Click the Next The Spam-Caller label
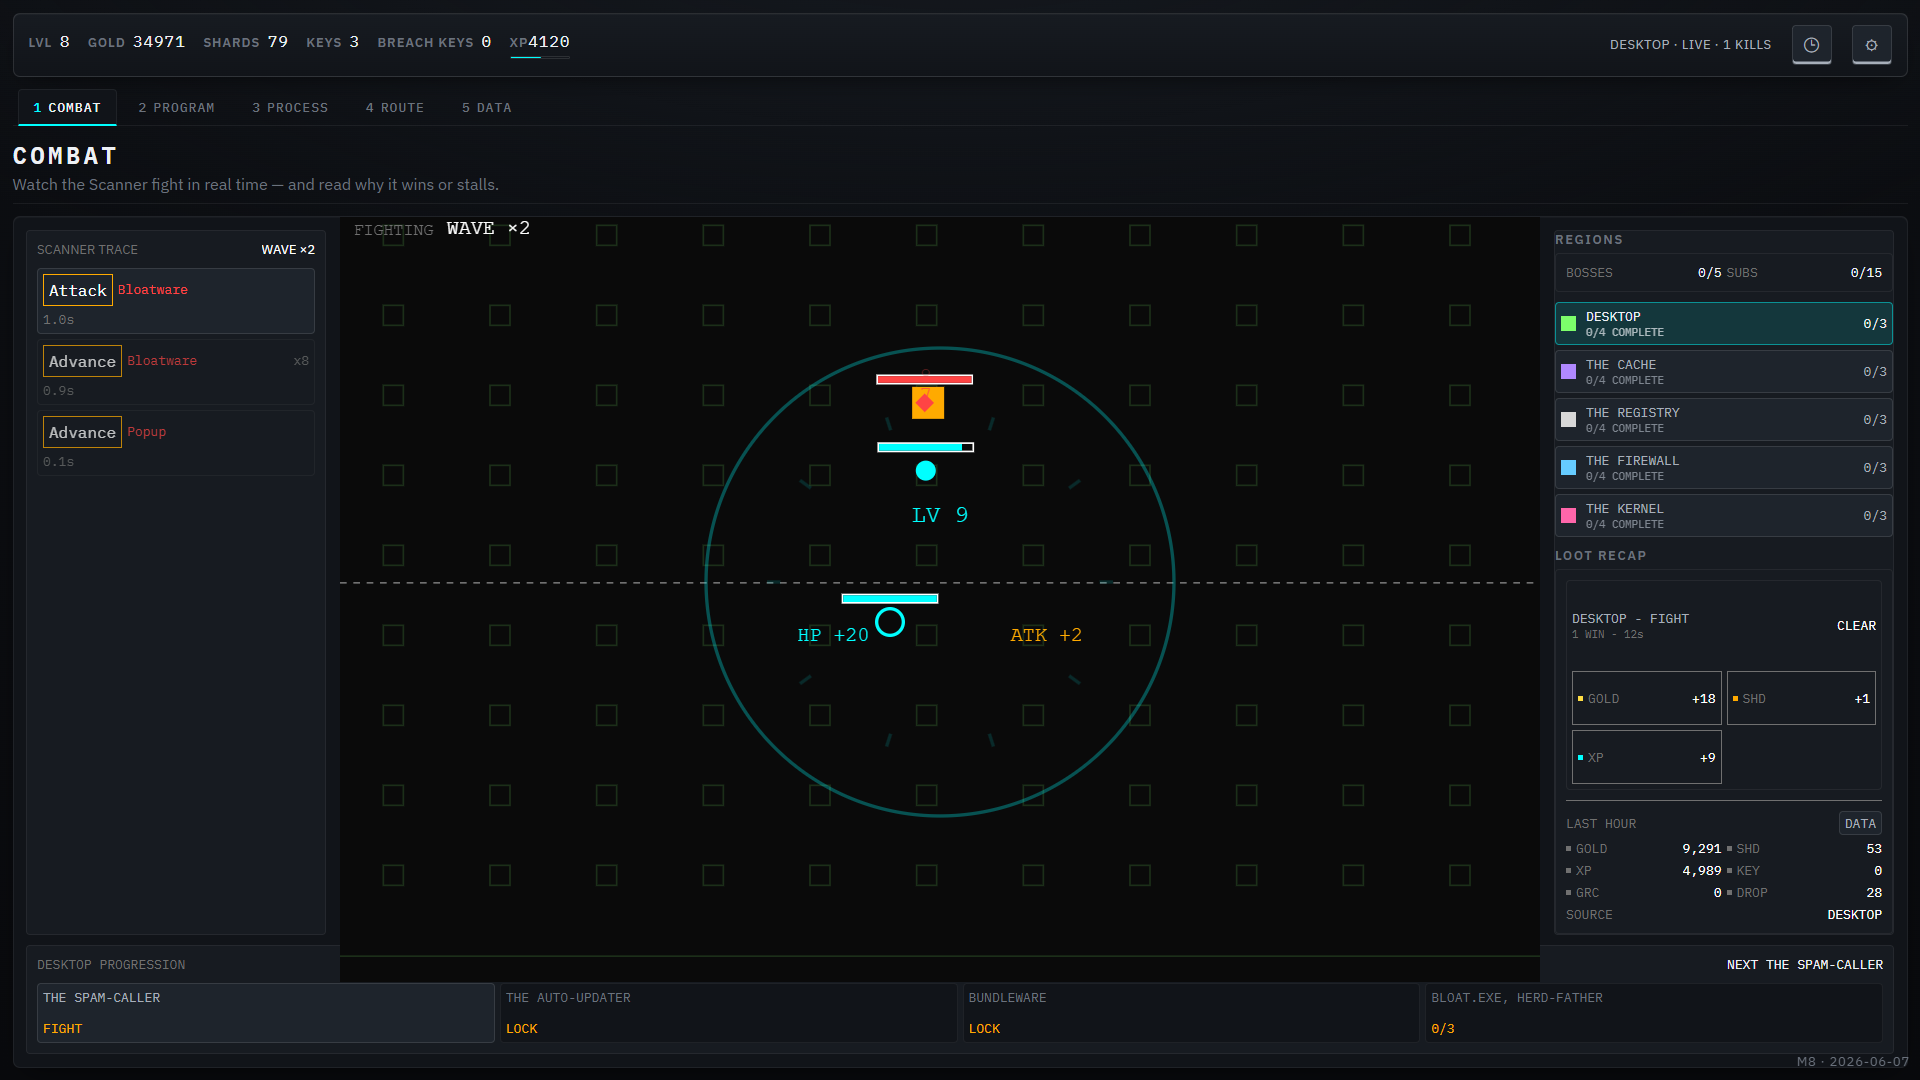The width and height of the screenshot is (1920, 1080). [x=1805, y=965]
